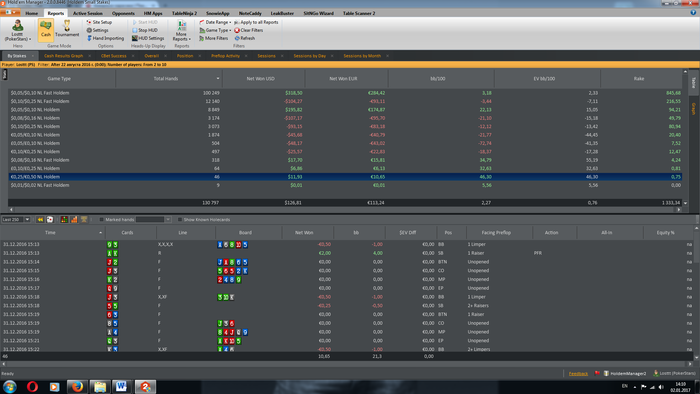
Task: Click the red-green grid icon in hands toolbar
Action: (64, 220)
